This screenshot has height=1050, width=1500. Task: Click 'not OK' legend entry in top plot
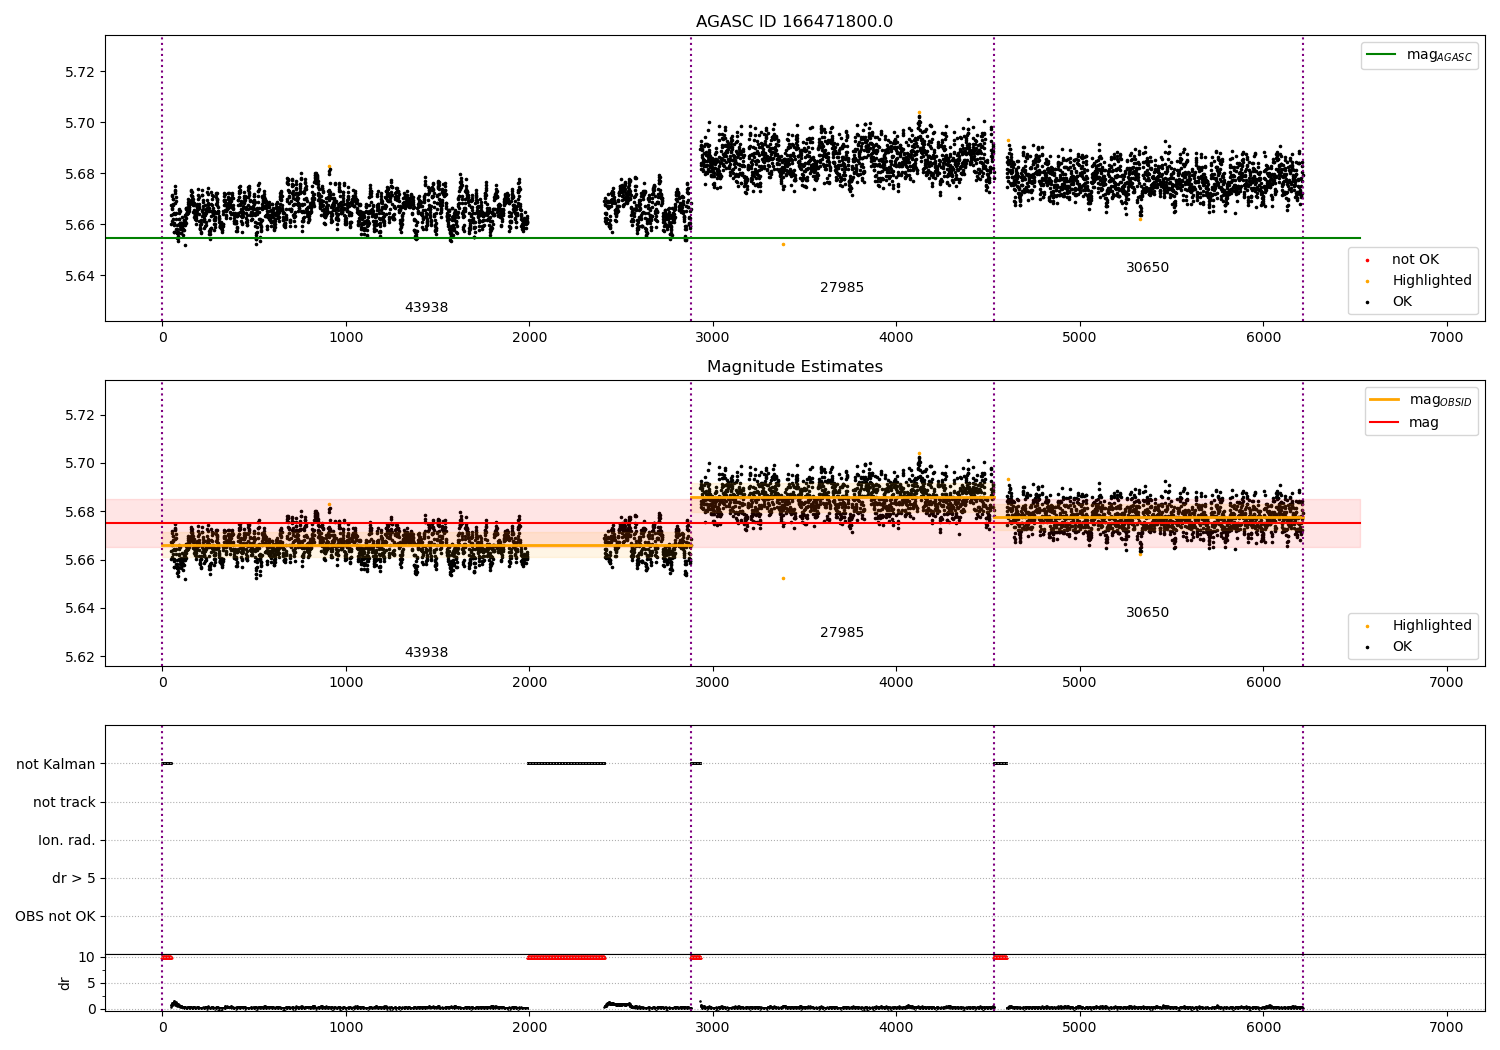[x=1414, y=260]
